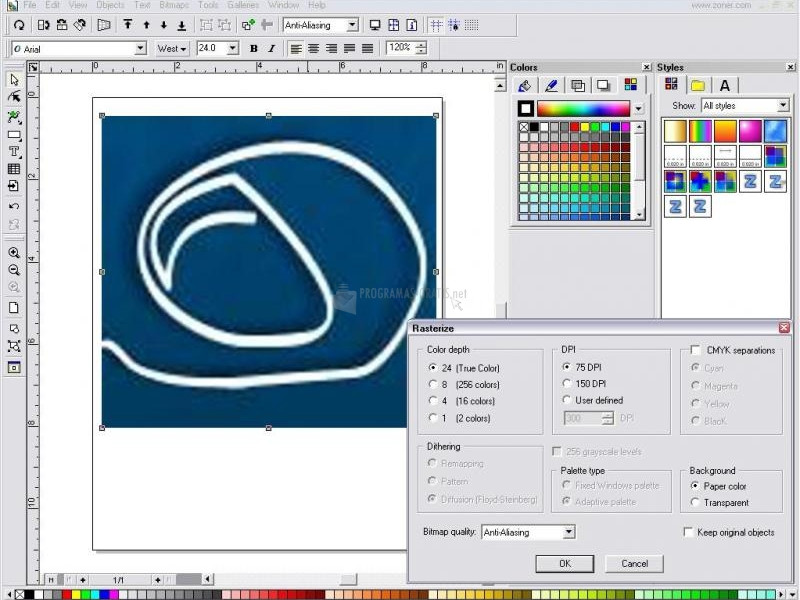Pick the black swatch in Colors panel

point(534,127)
